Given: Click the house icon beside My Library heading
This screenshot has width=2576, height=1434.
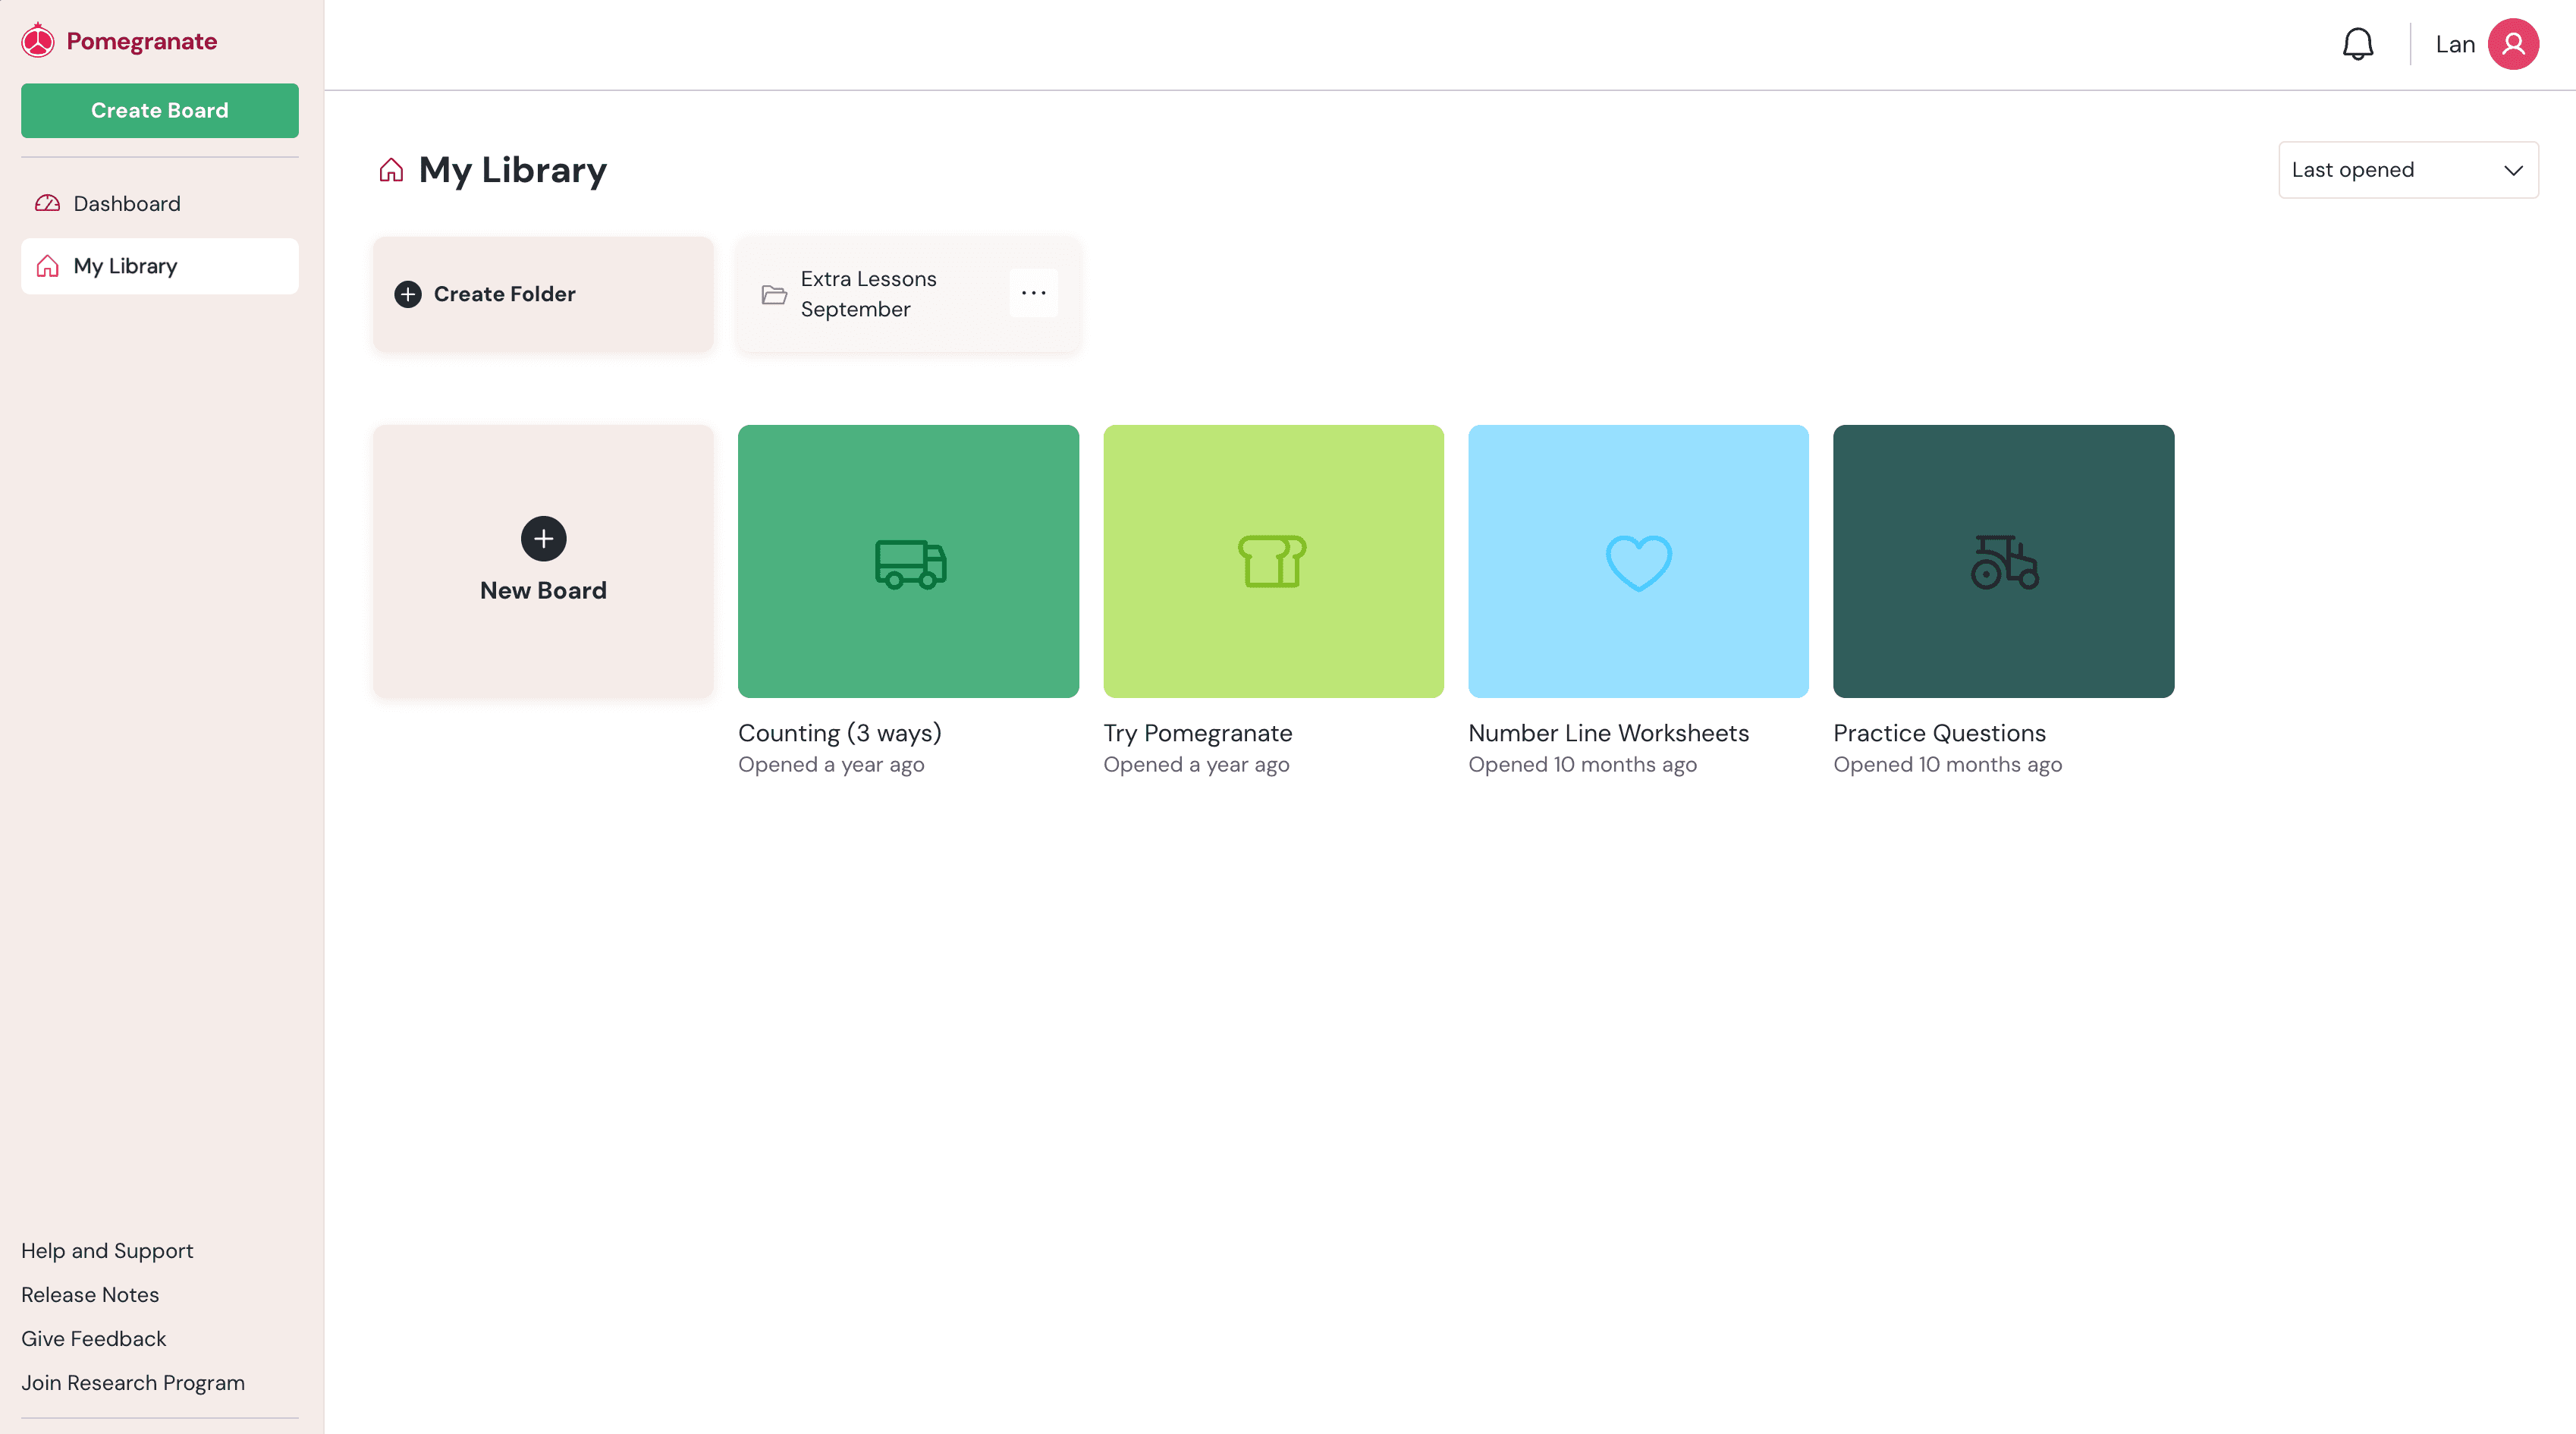Looking at the screenshot, I should (x=391, y=170).
